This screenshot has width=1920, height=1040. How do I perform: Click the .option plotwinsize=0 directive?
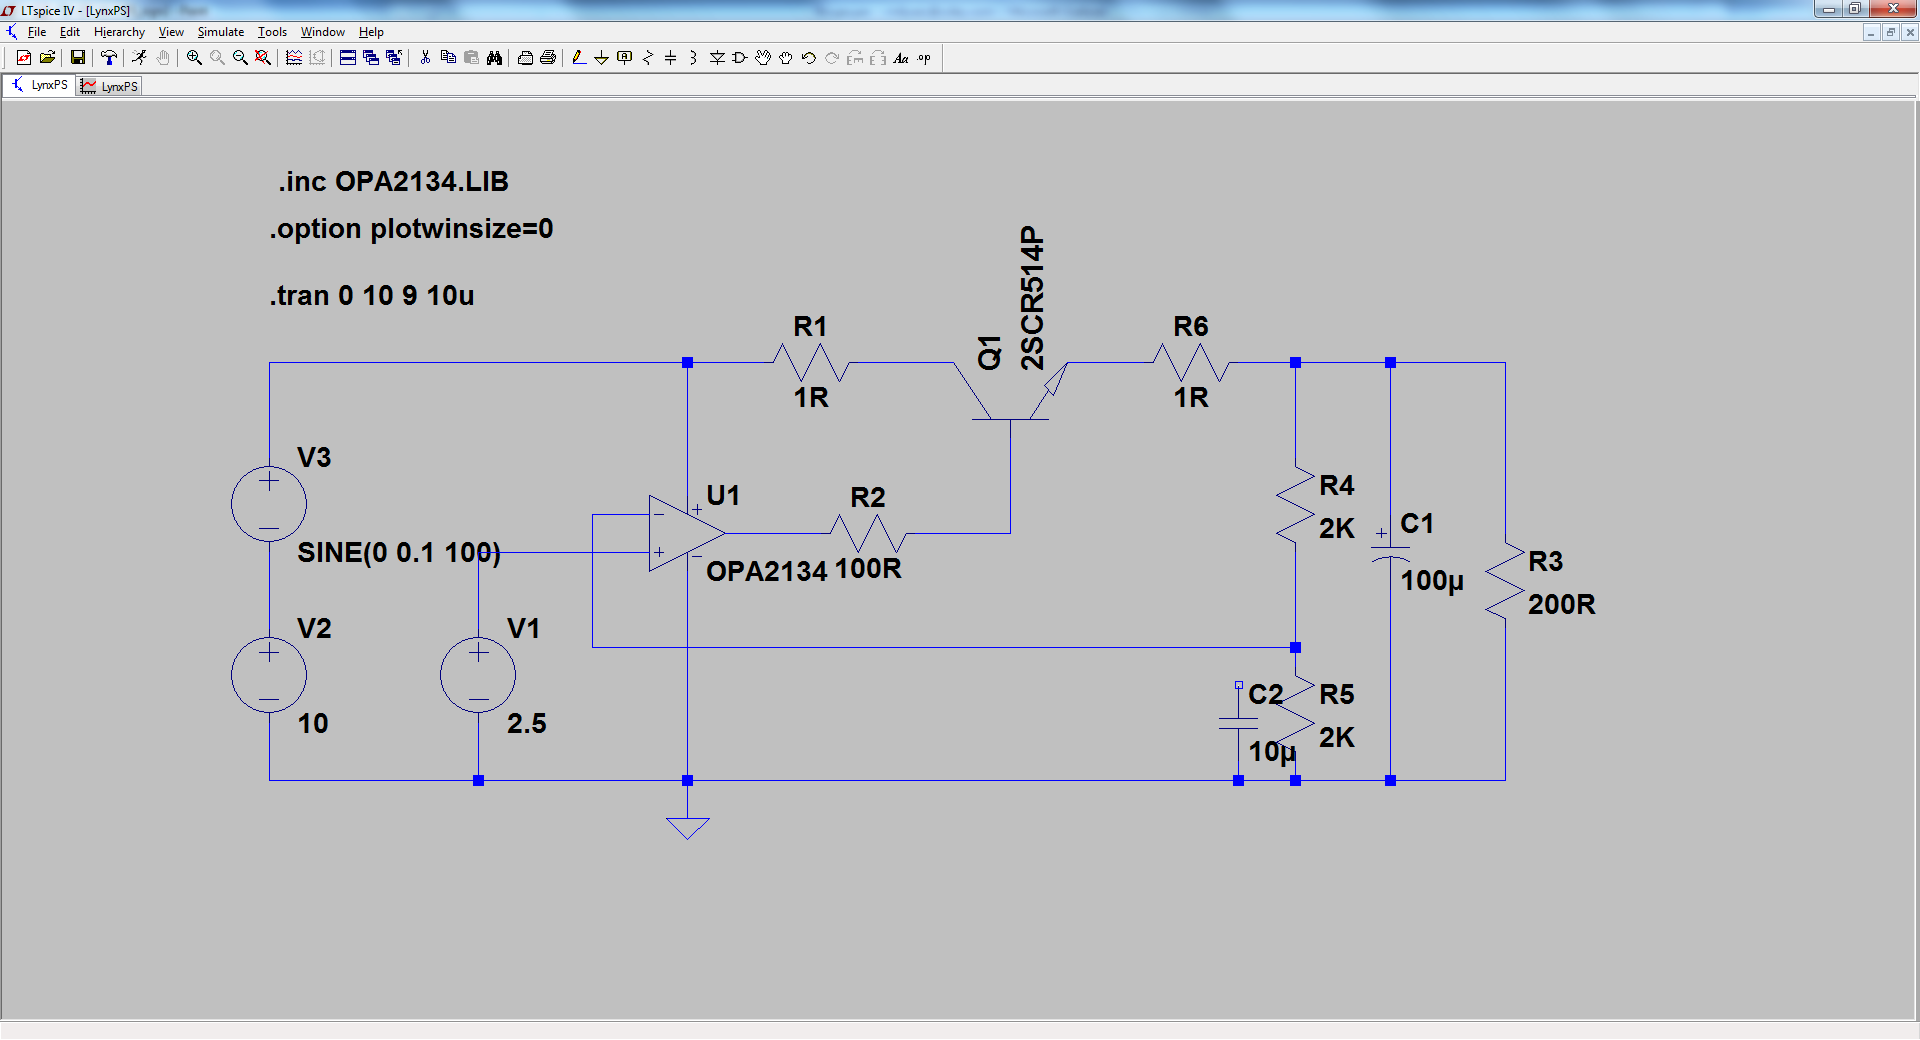411,229
